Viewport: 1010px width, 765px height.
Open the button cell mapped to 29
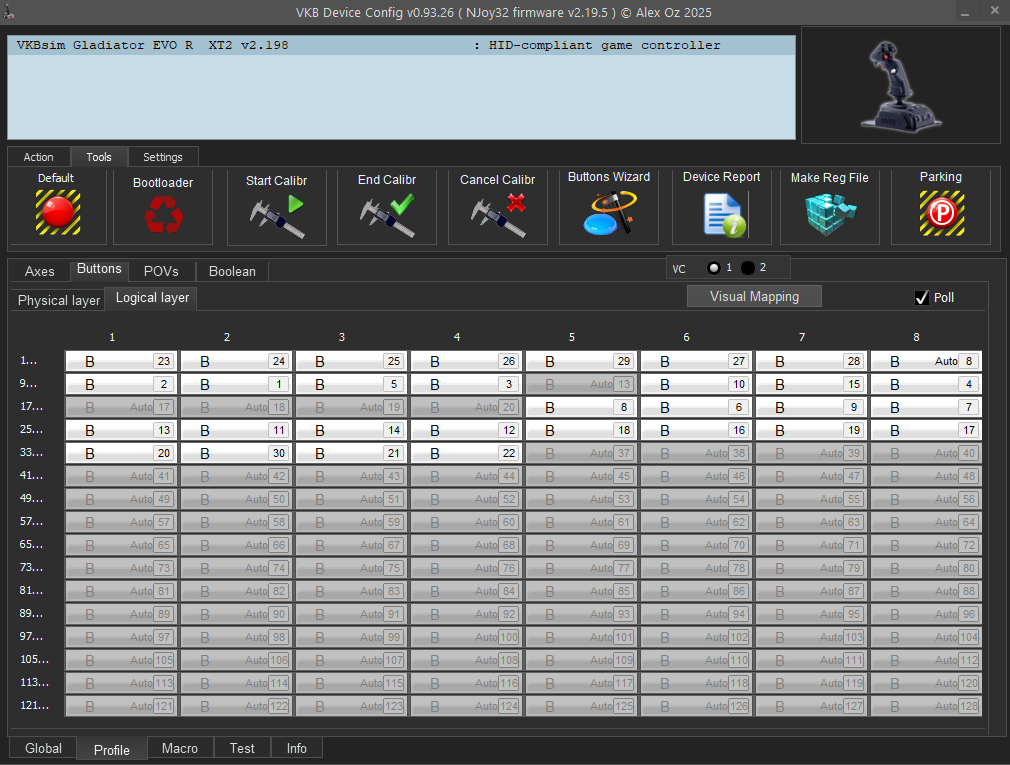pyautogui.click(x=582, y=361)
